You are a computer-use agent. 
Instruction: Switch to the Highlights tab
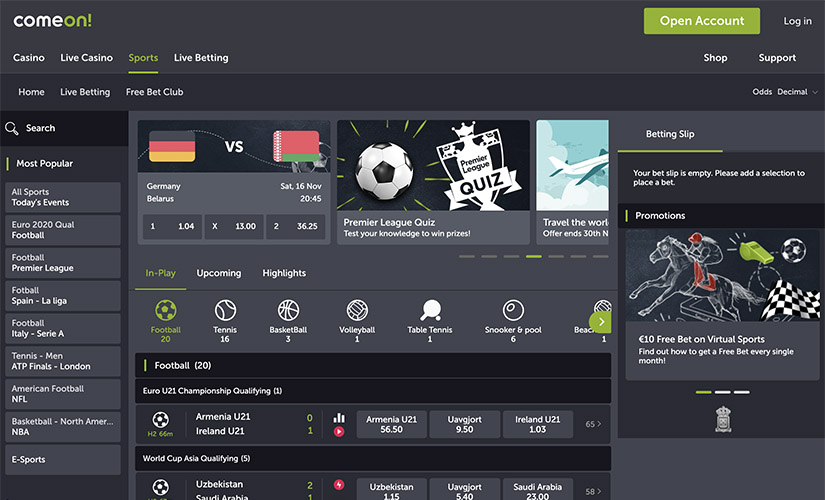(284, 273)
